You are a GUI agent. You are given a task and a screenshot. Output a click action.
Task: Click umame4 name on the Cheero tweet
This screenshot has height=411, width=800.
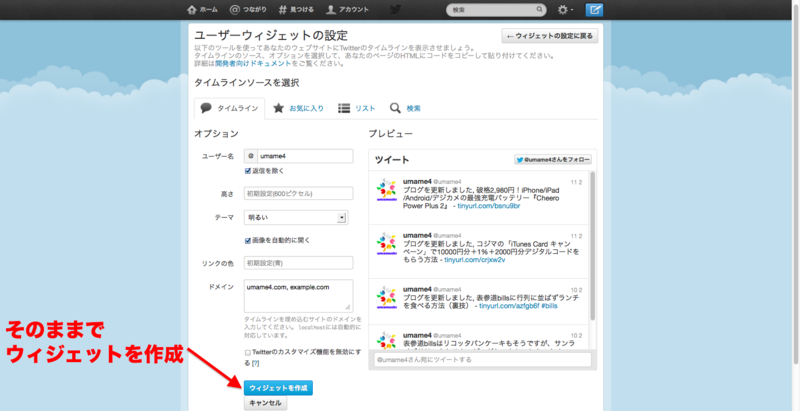click(x=417, y=182)
